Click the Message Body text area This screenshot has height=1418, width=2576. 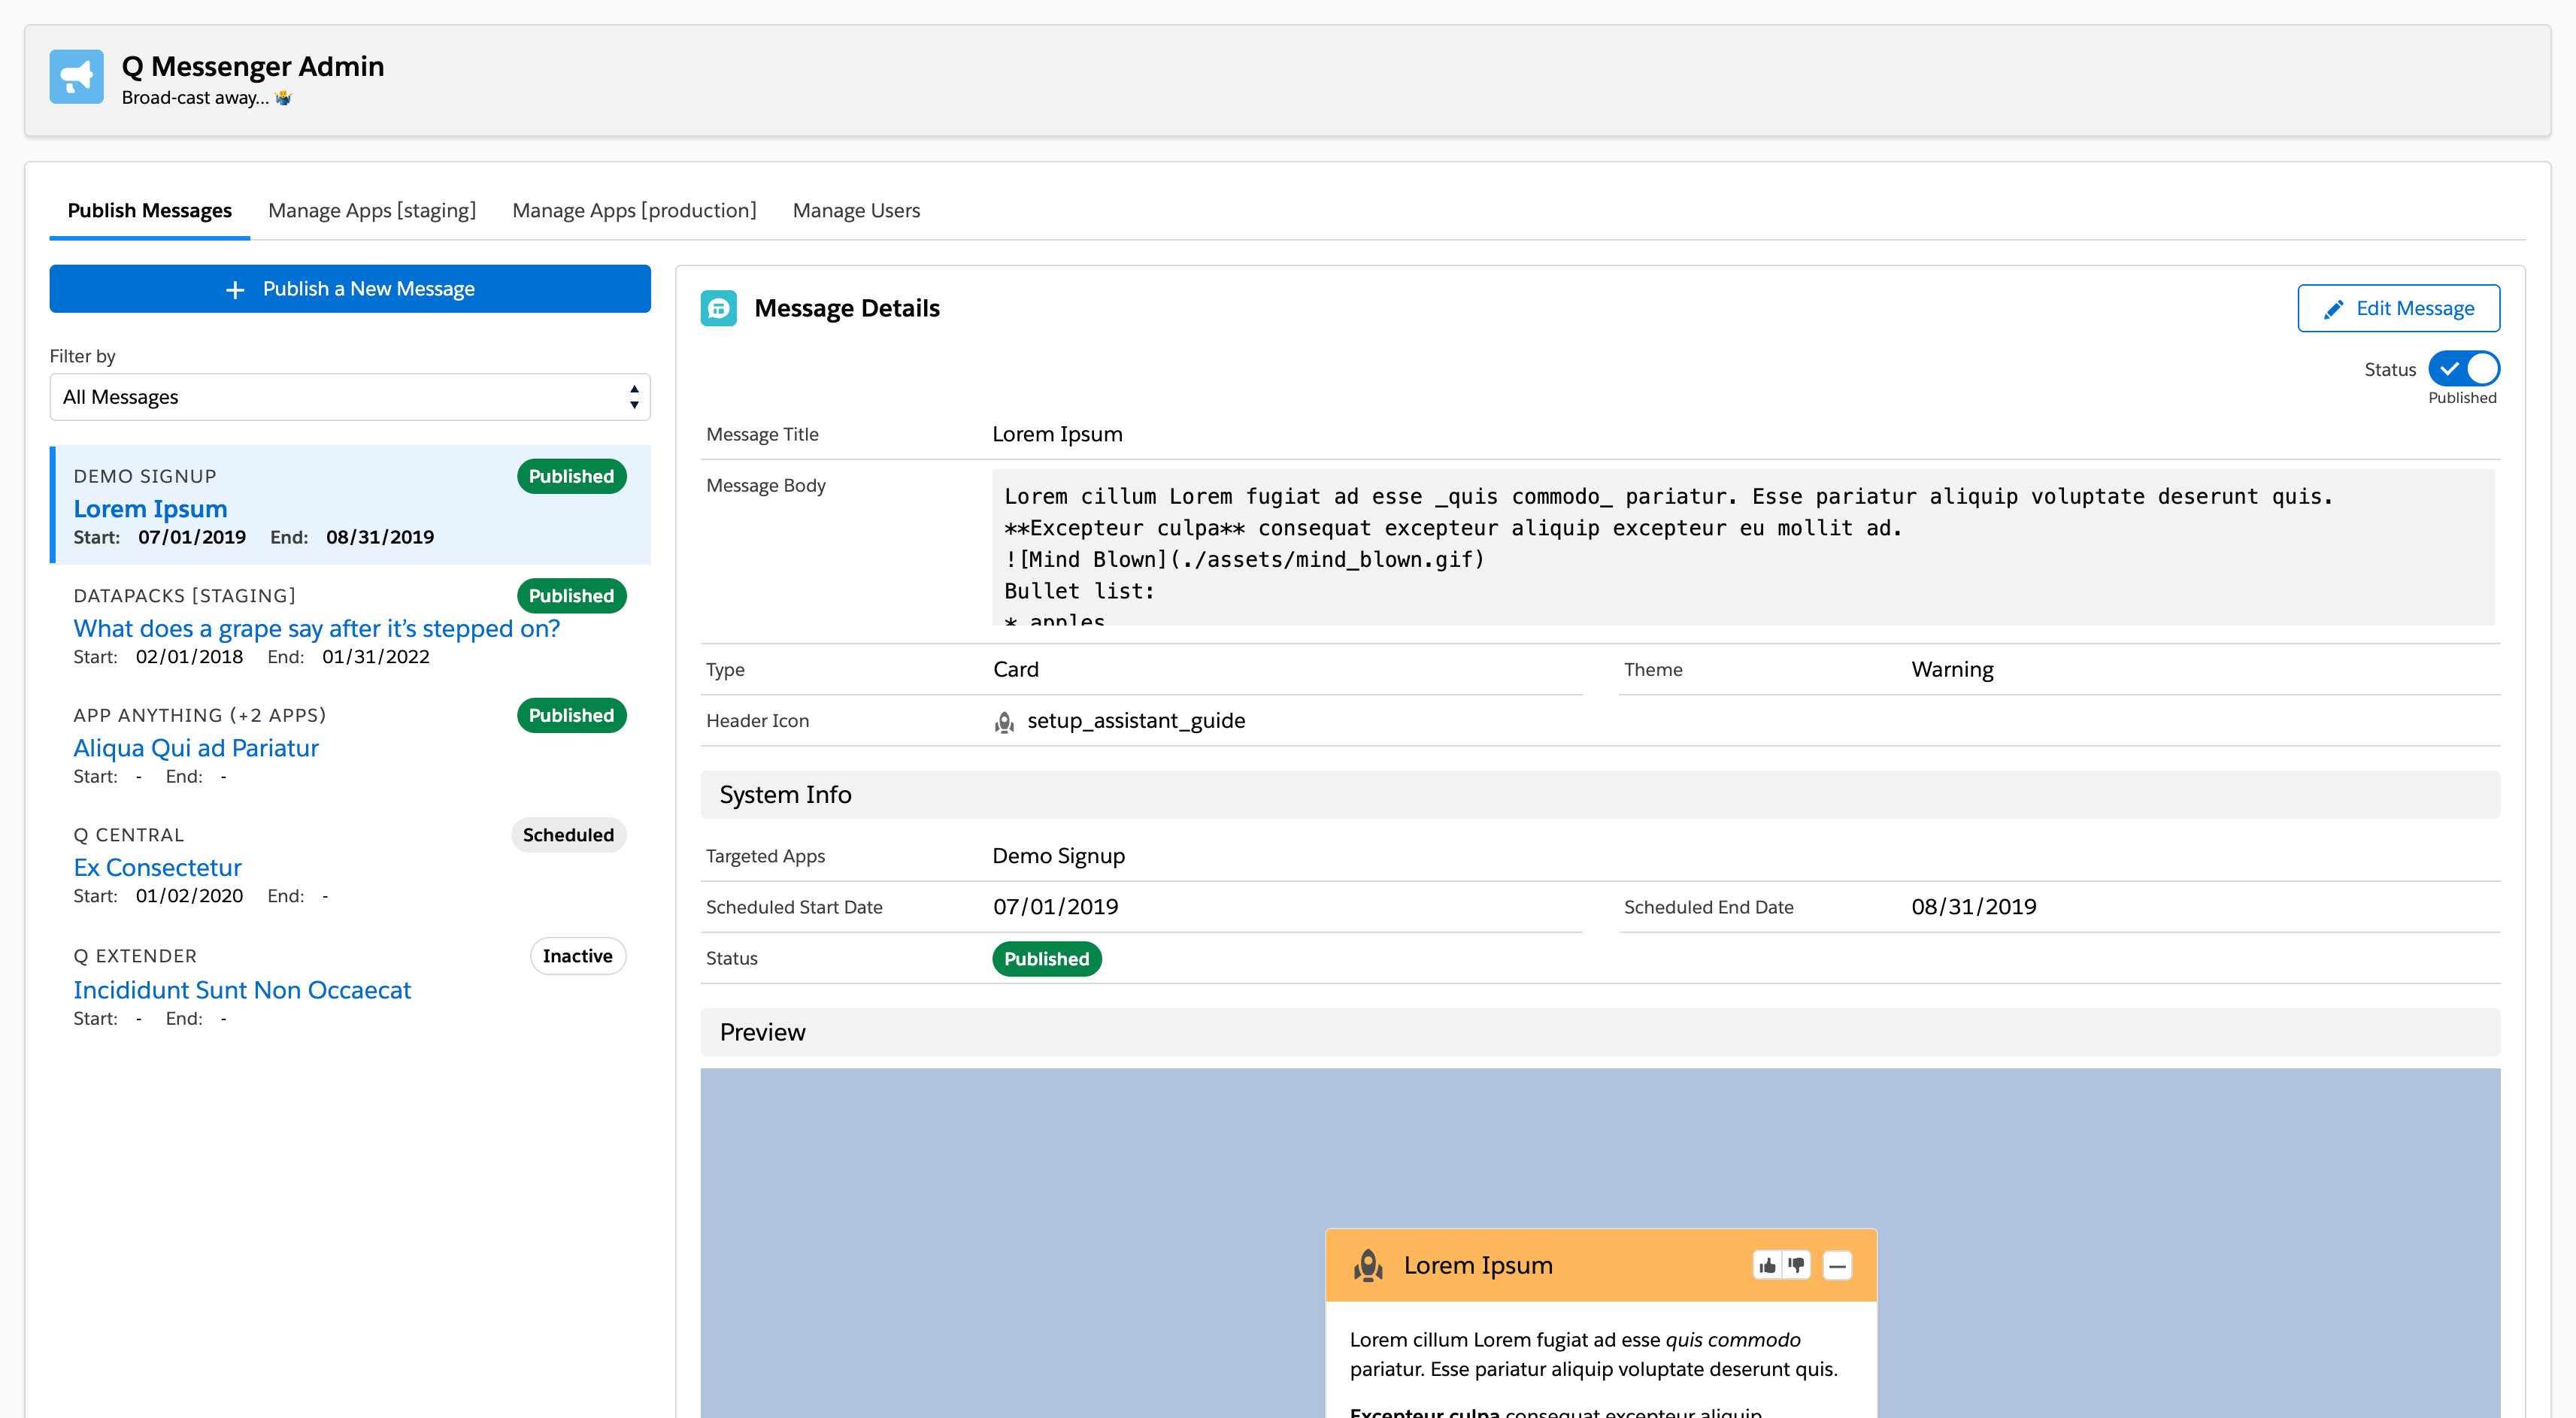[1743, 548]
